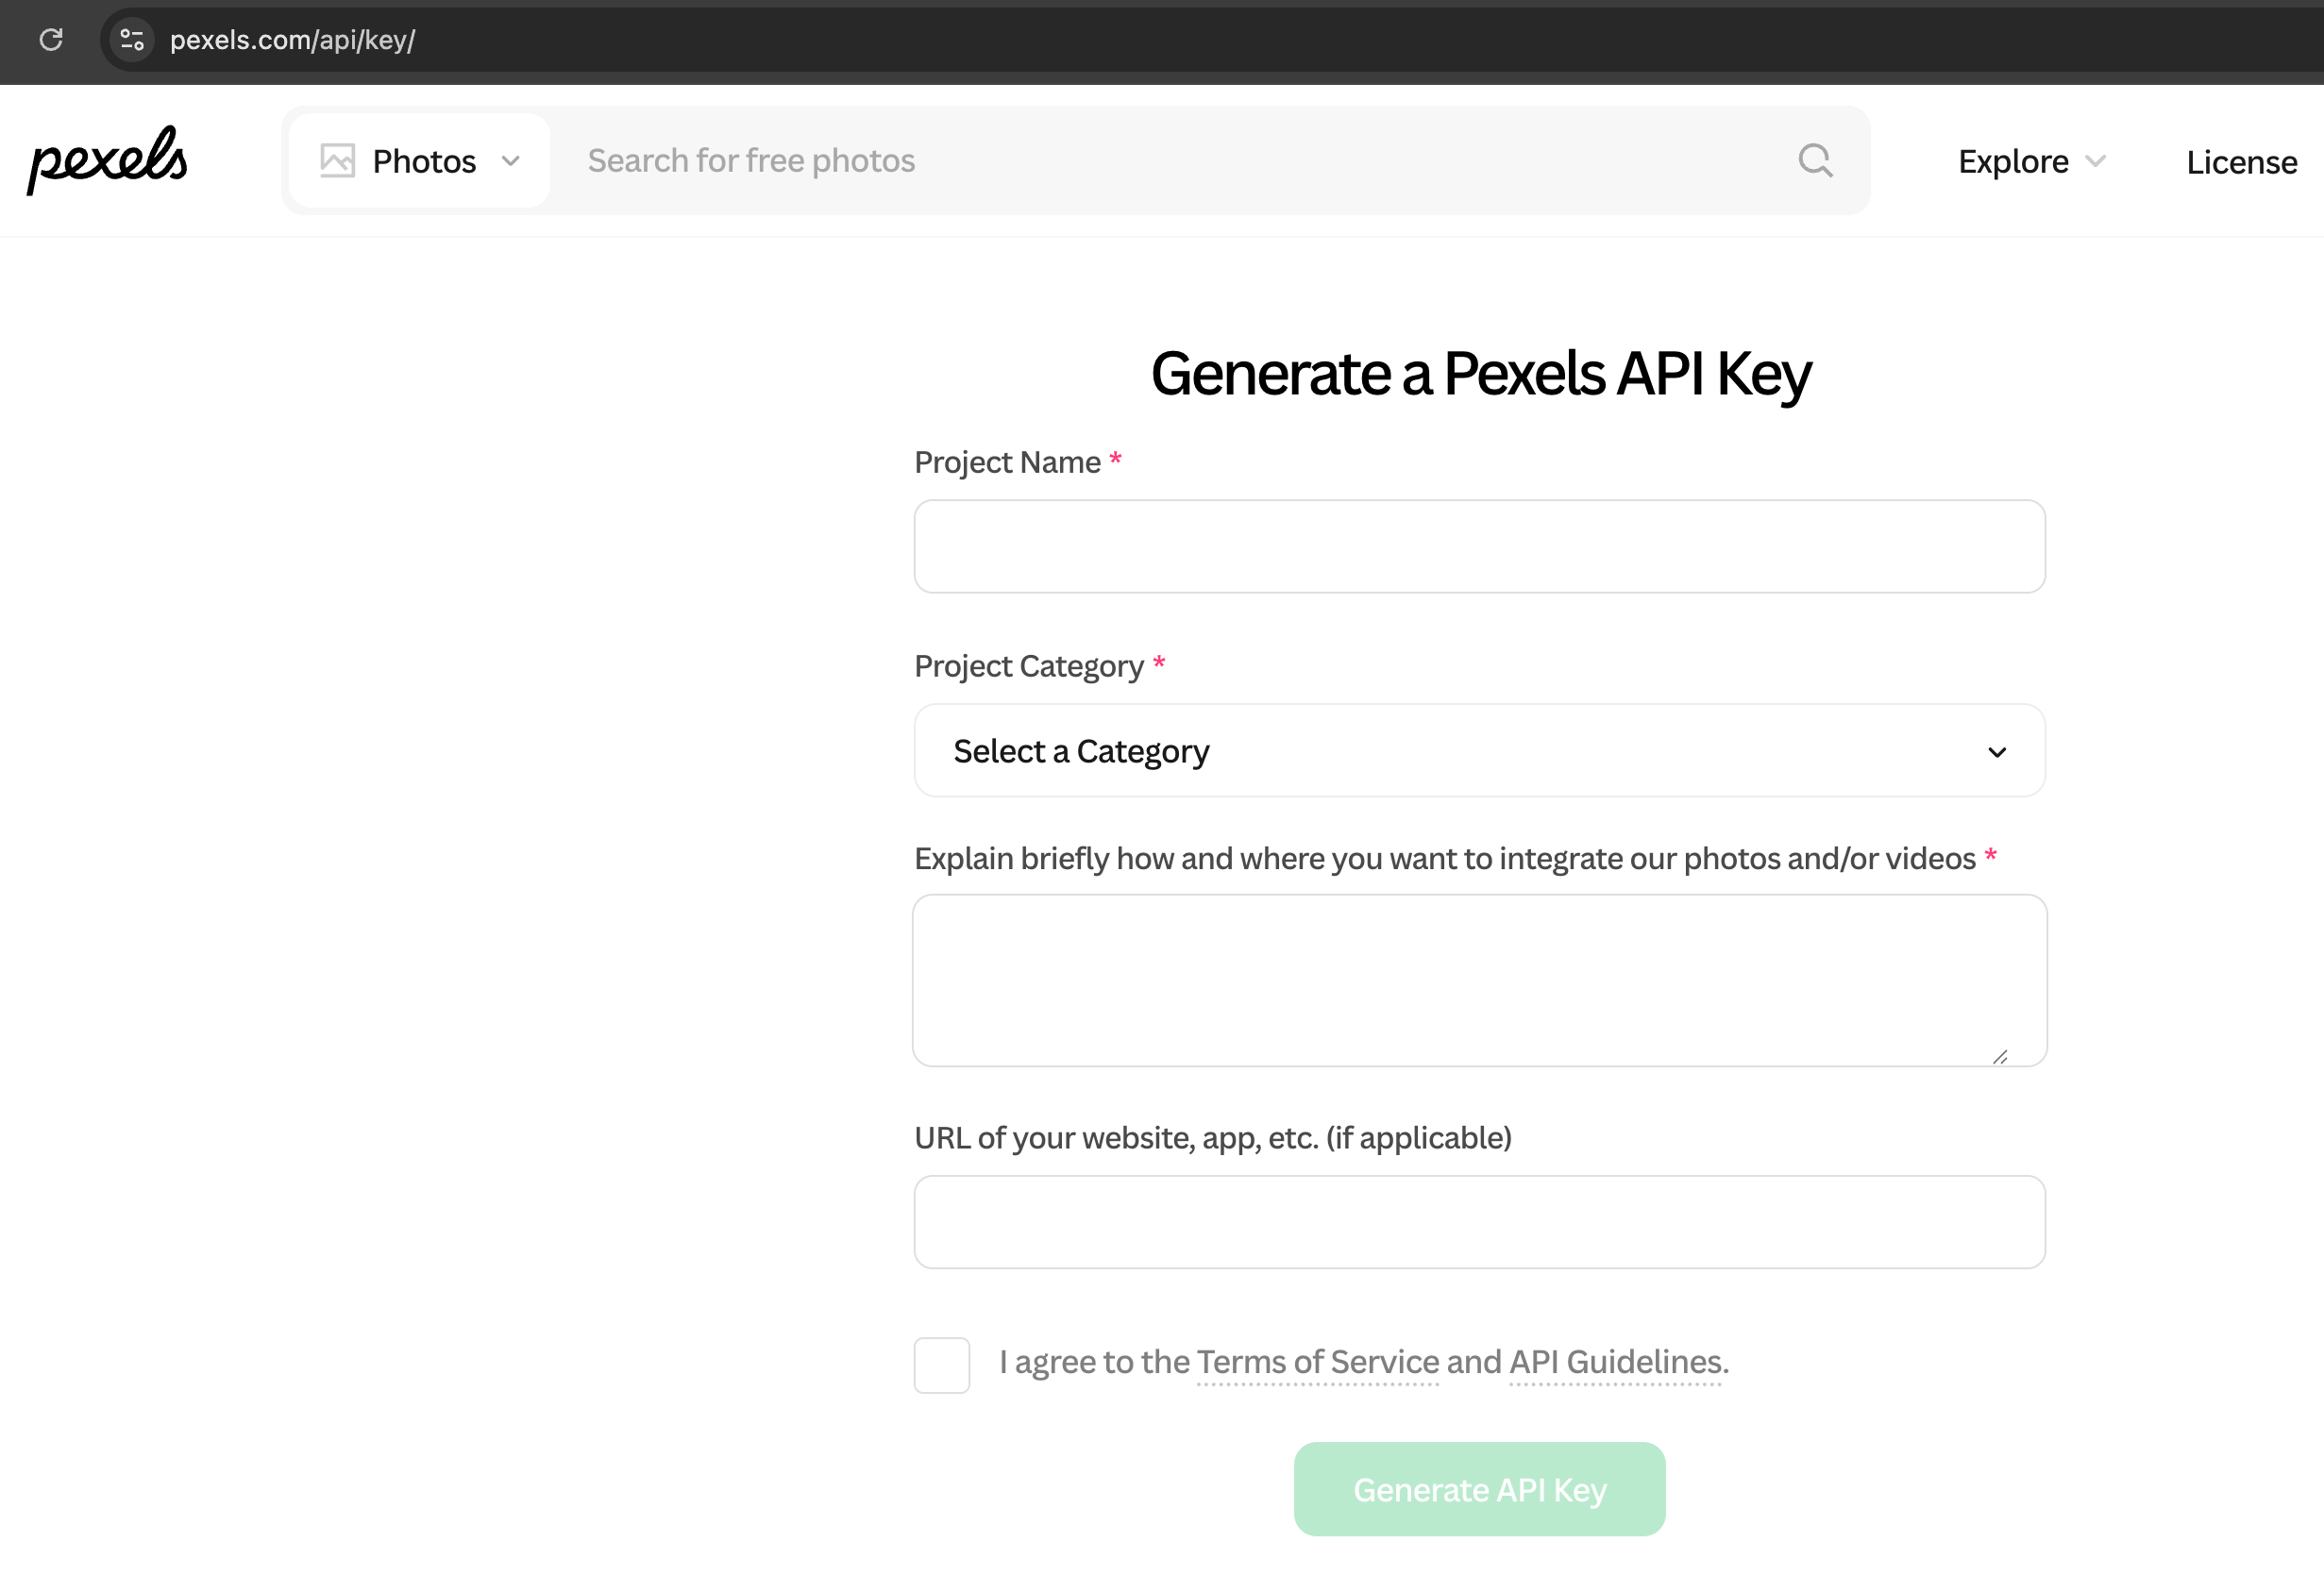This screenshot has height=1576, width=2324.
Task: Expand the Explore menu chevron
Action: coord(2096,161)
